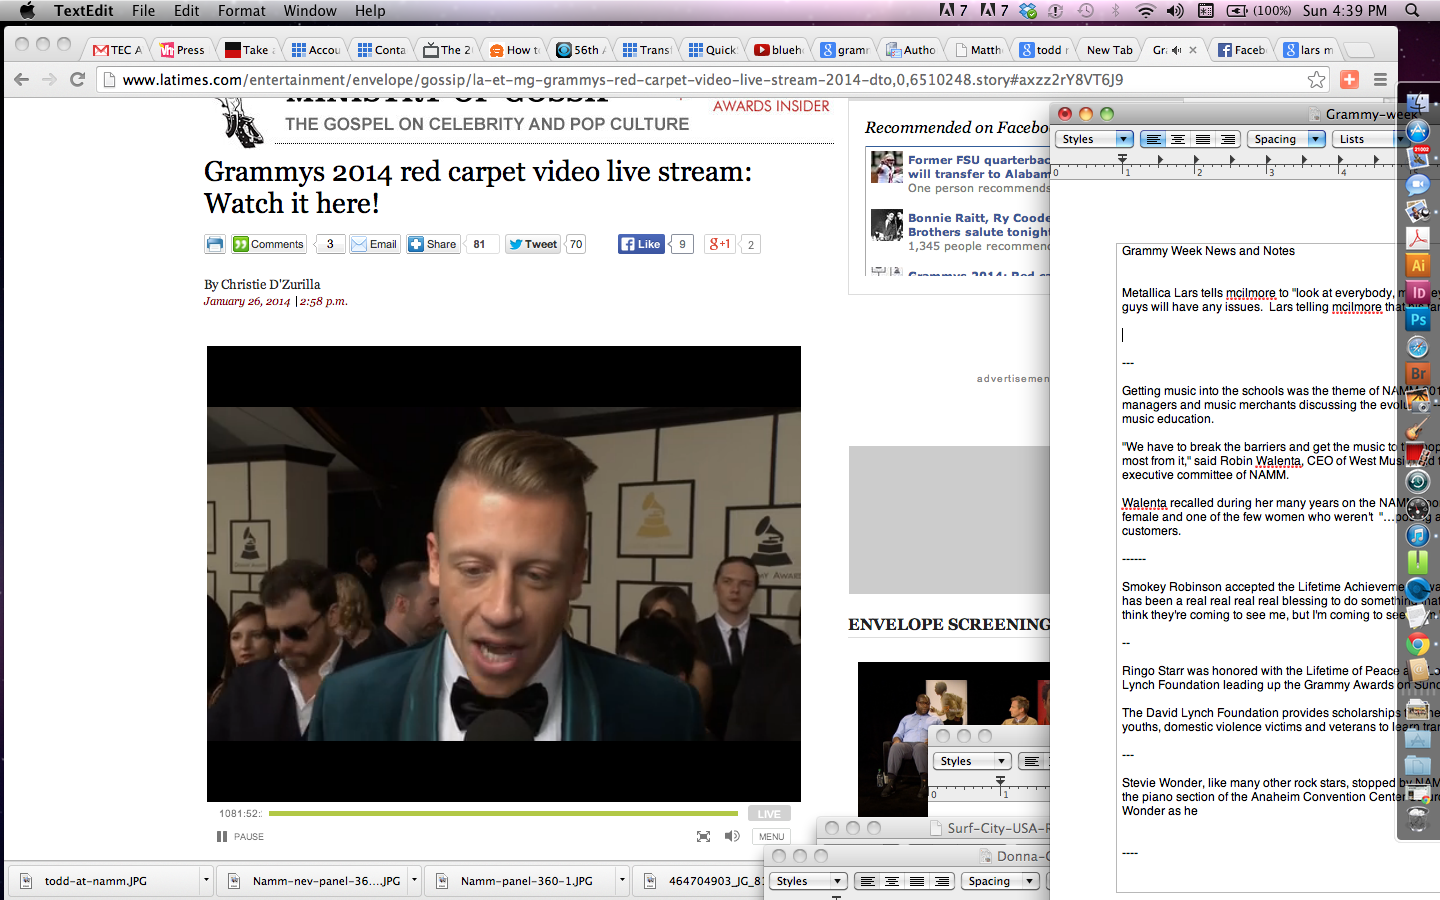Screen dimensions: 1440x900
Task: Launch Illustrator from the Dock
Action: (1418, 266)
